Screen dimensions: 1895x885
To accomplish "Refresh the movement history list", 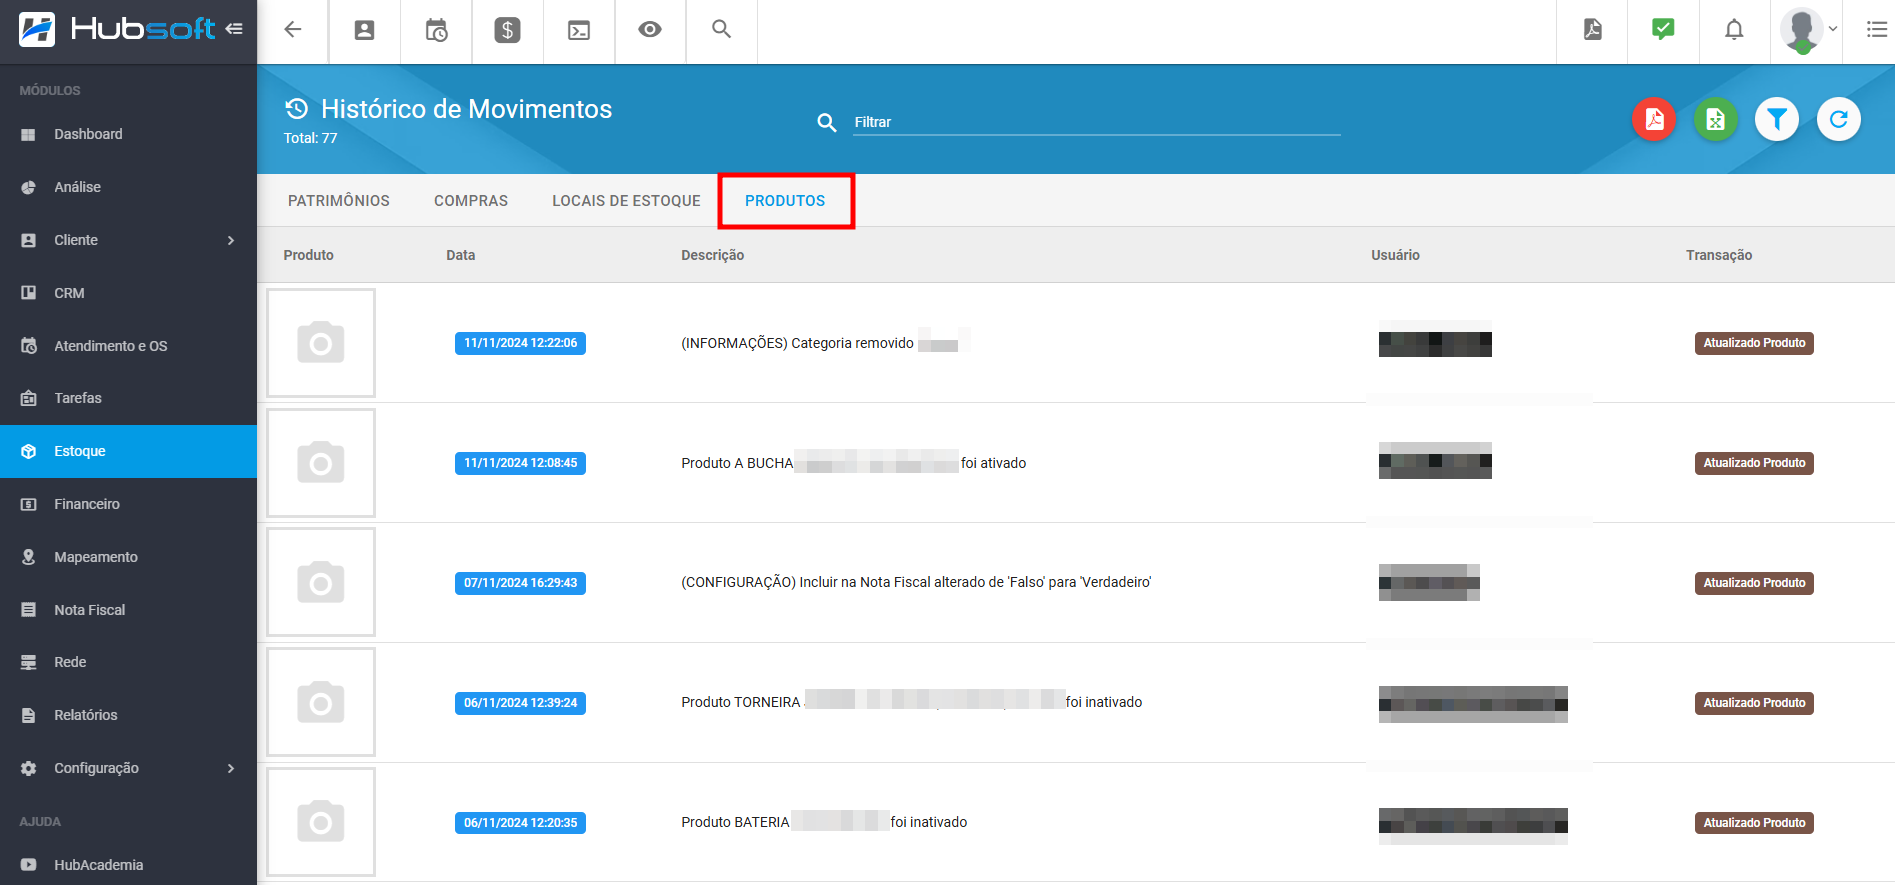I will coord(1839,120).
